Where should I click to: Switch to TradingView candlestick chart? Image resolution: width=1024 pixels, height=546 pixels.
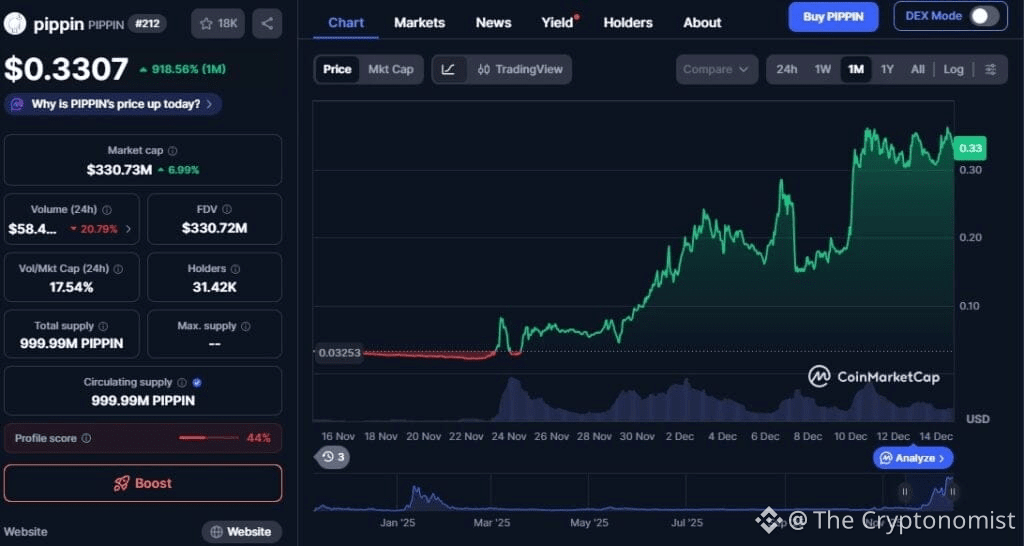[x=520, y=69]
